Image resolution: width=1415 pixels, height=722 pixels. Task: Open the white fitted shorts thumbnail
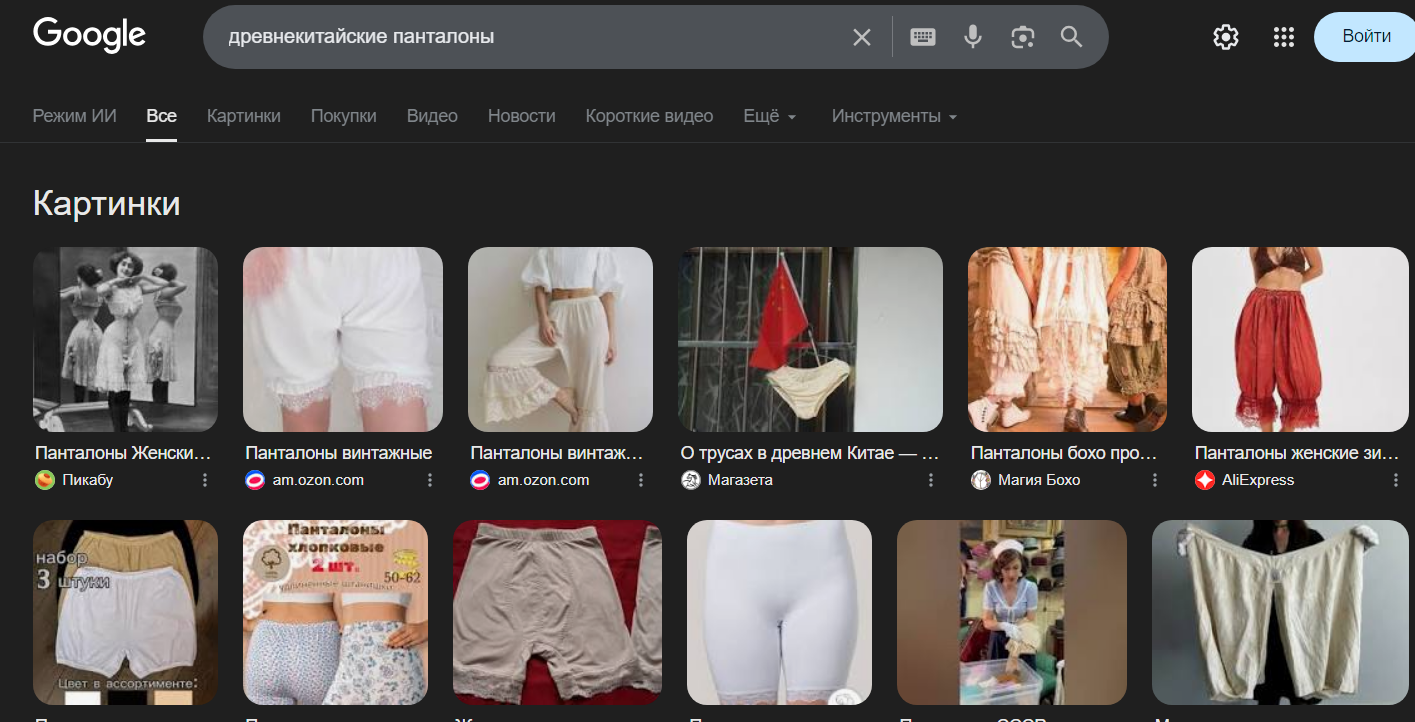(x=779, y=612)
